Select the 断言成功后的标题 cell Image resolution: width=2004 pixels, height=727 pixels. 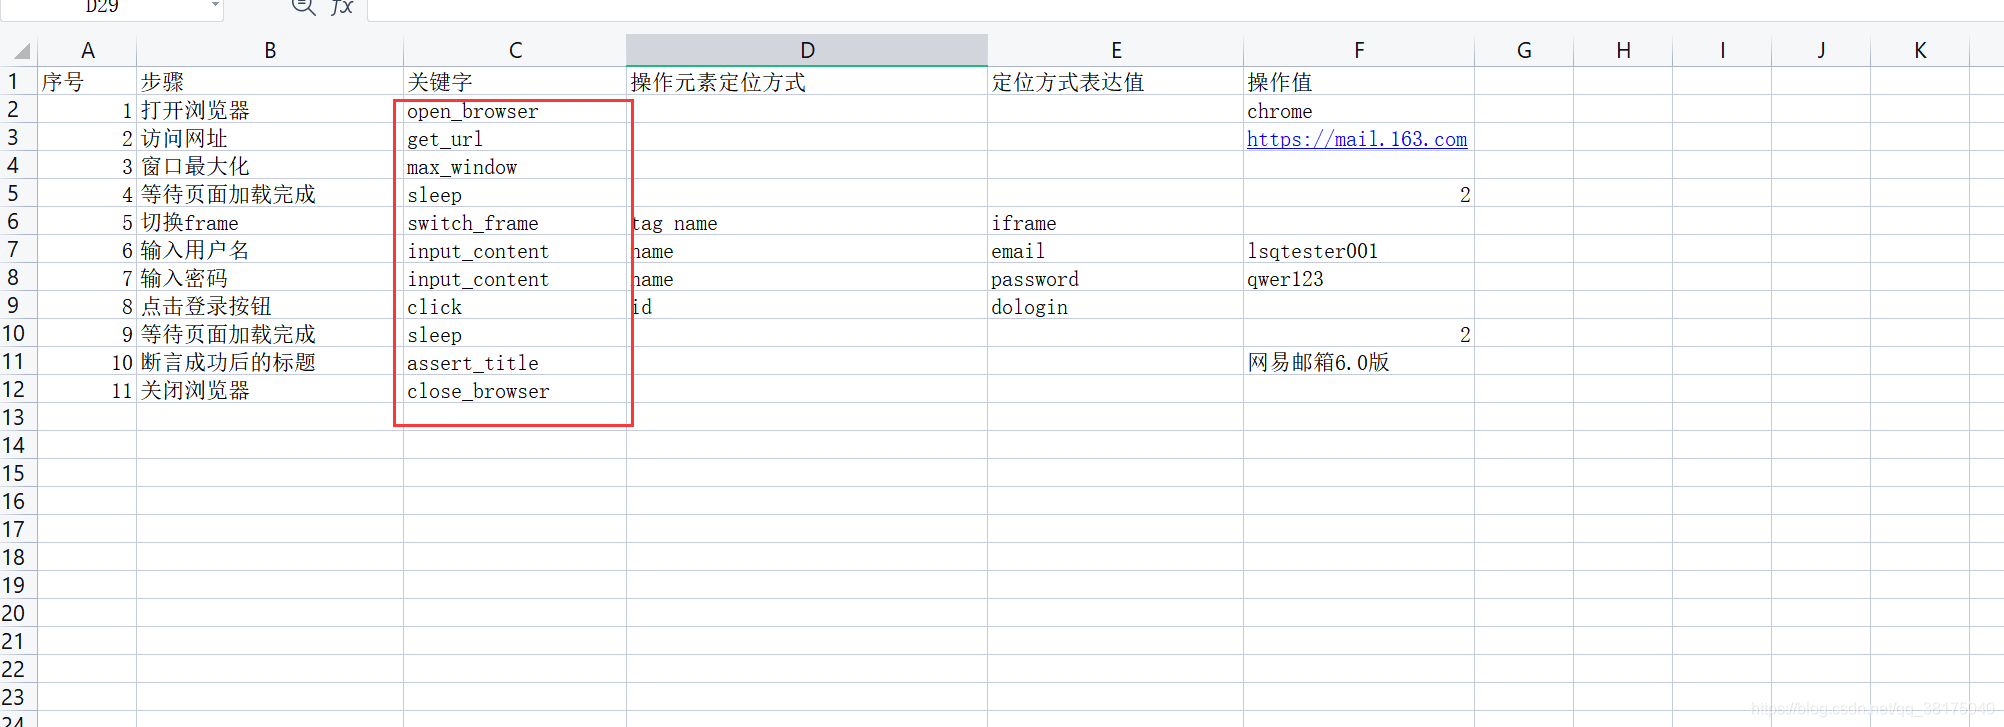coord(270,362)
